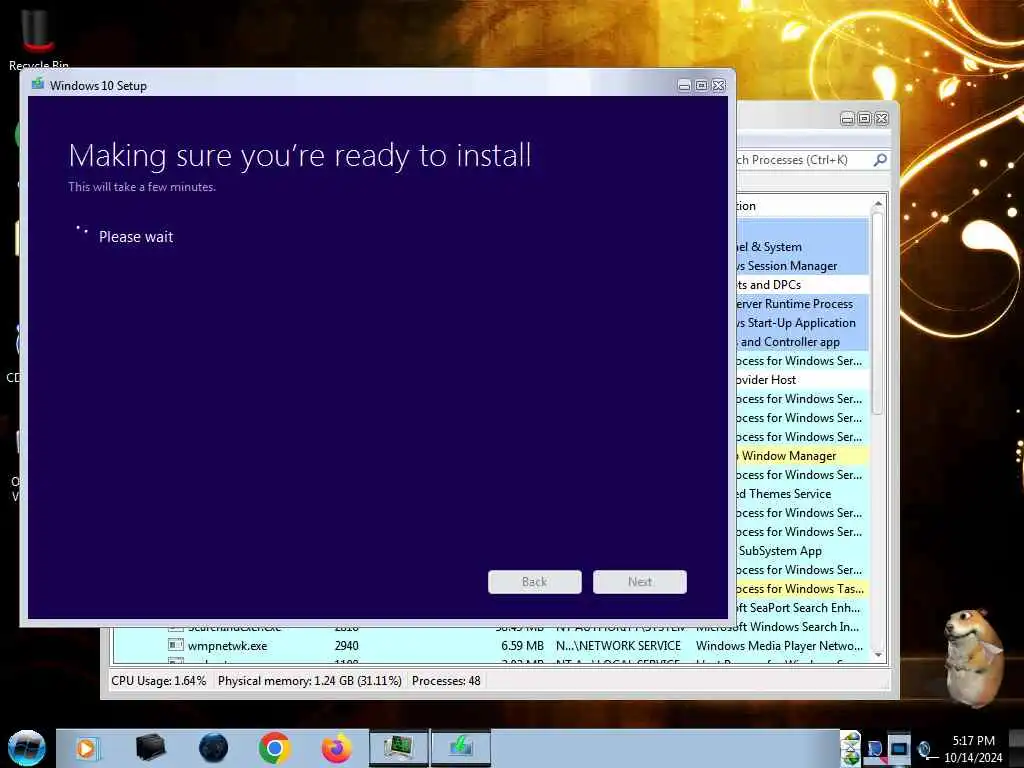Open the black box app on the taskbar
1024x768 pixels.
tap(150, 747)
